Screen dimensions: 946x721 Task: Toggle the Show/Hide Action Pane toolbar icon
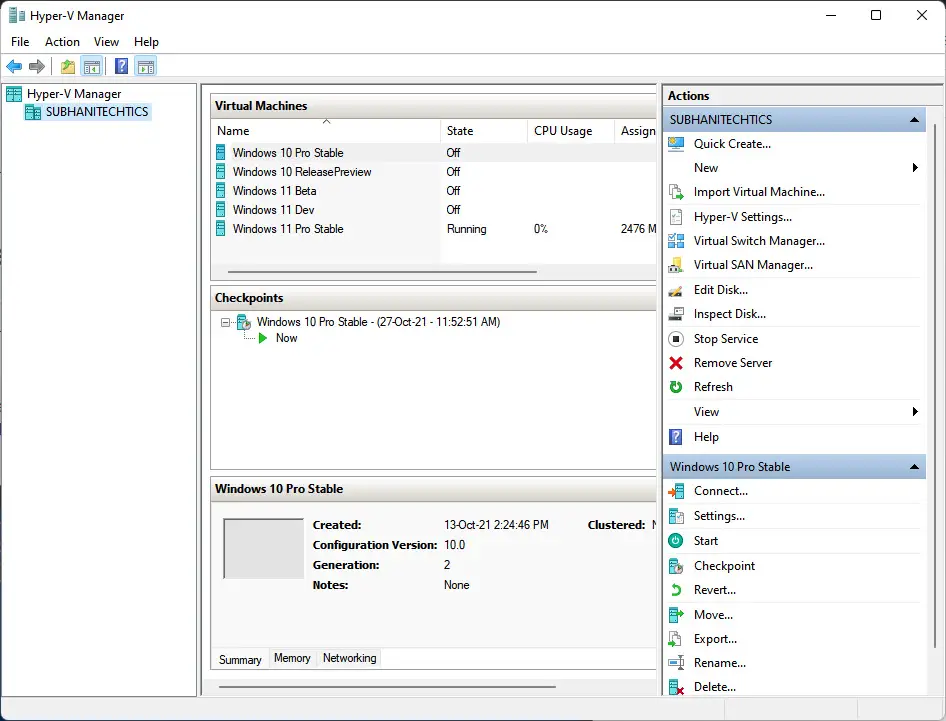click(x=145, y=66)
